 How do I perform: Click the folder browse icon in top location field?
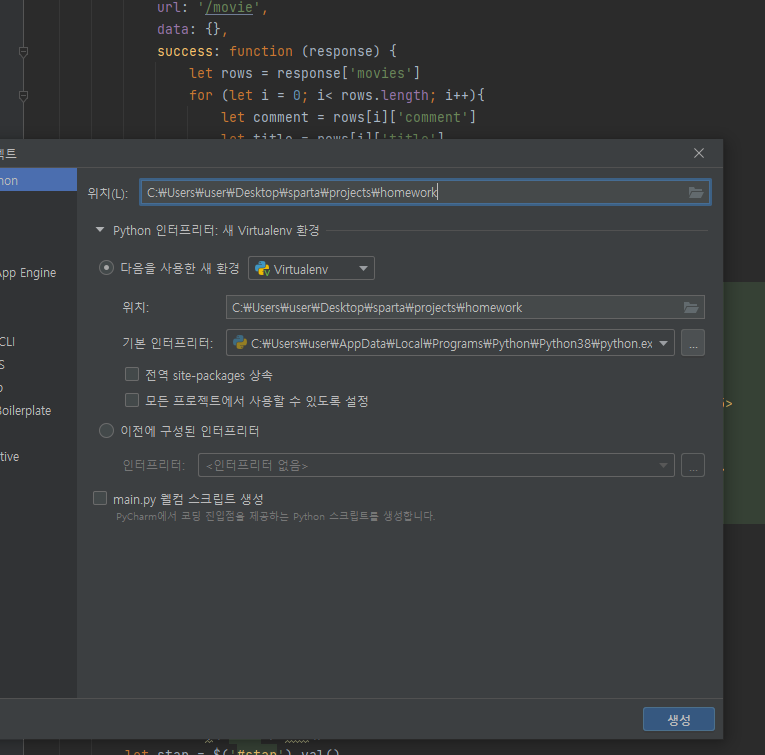click(x=696, y=193)
